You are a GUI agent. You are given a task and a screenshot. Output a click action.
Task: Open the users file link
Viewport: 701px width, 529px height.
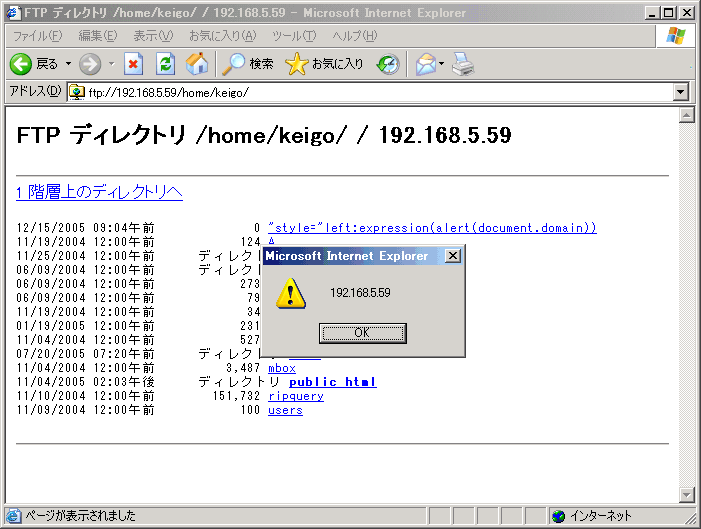coord(285,410)
